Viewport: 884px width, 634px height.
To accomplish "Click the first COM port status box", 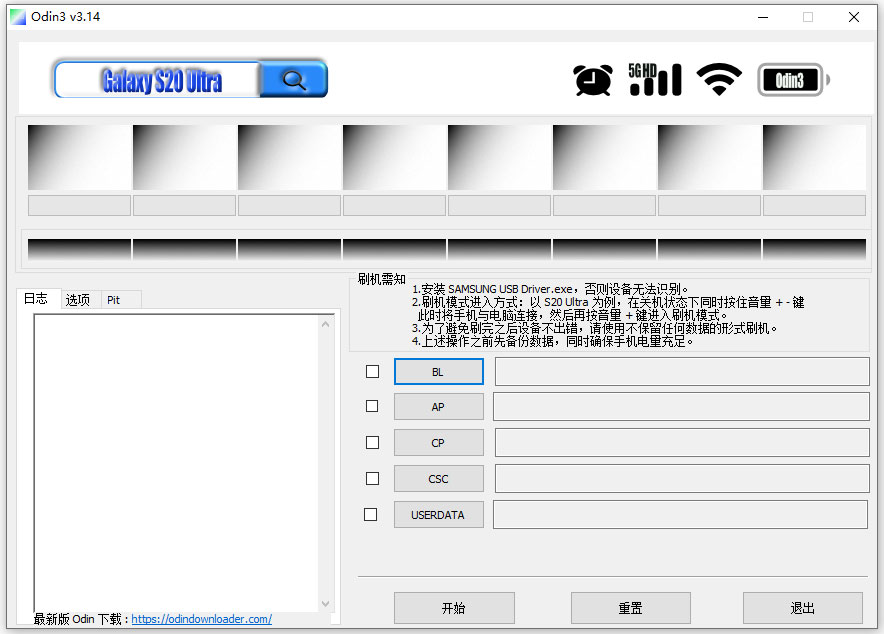I will (x=79, y=206).
